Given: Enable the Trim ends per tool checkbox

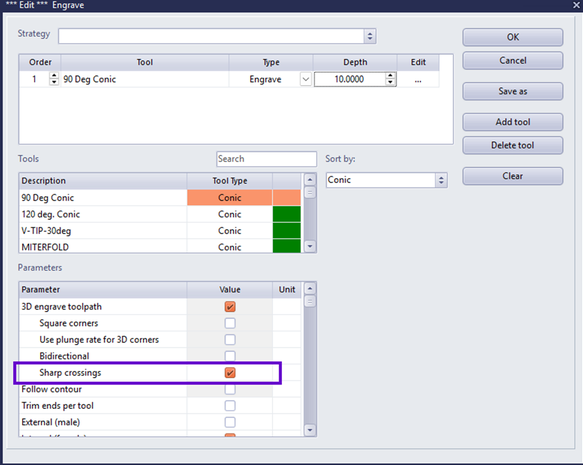Looking at the screenshot, I should click(x=230, y=406).
